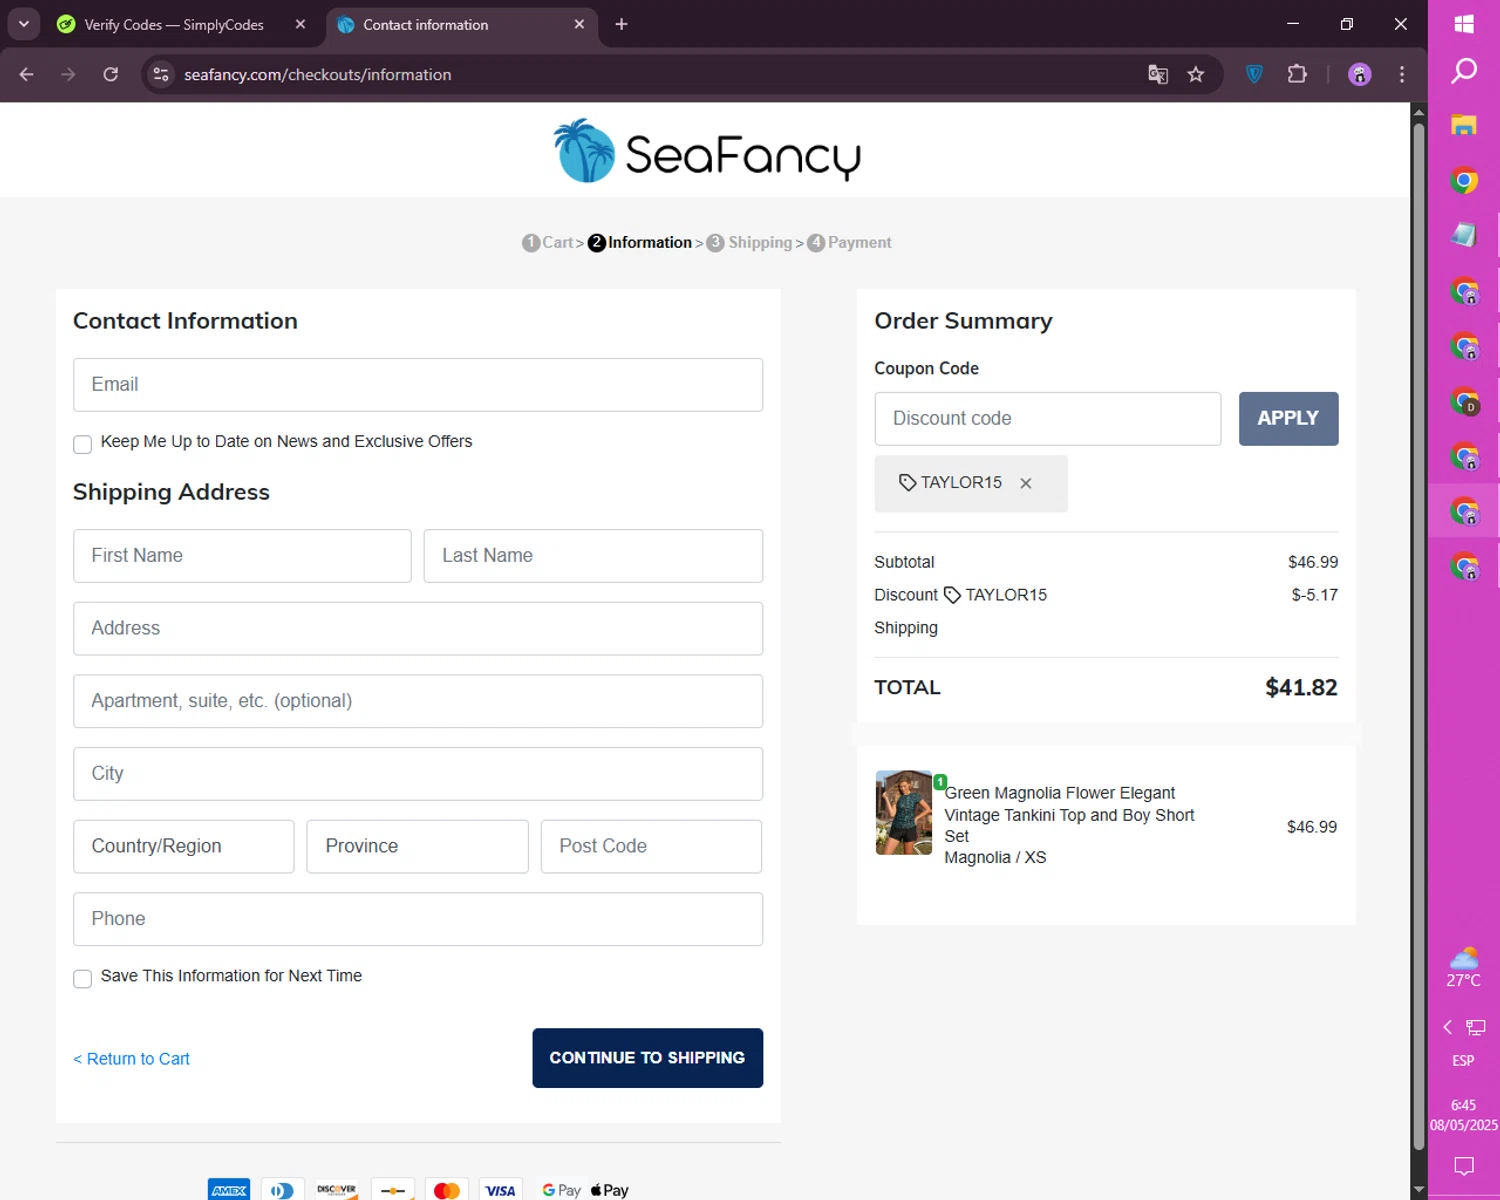This screenshot has height=1200, width=1500.
Task: Open Windows search magnifier
Action: (1464, 71)
